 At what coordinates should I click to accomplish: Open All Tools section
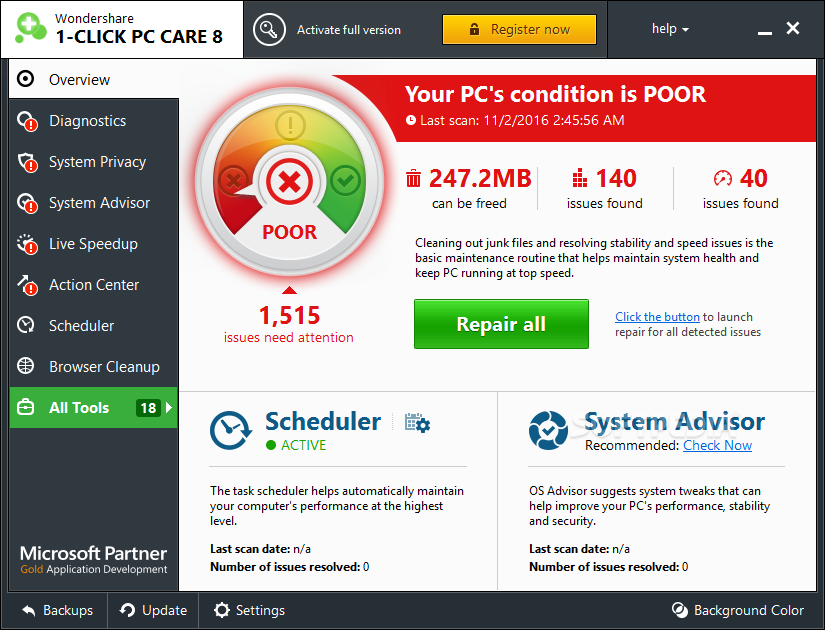pos(94,407)
